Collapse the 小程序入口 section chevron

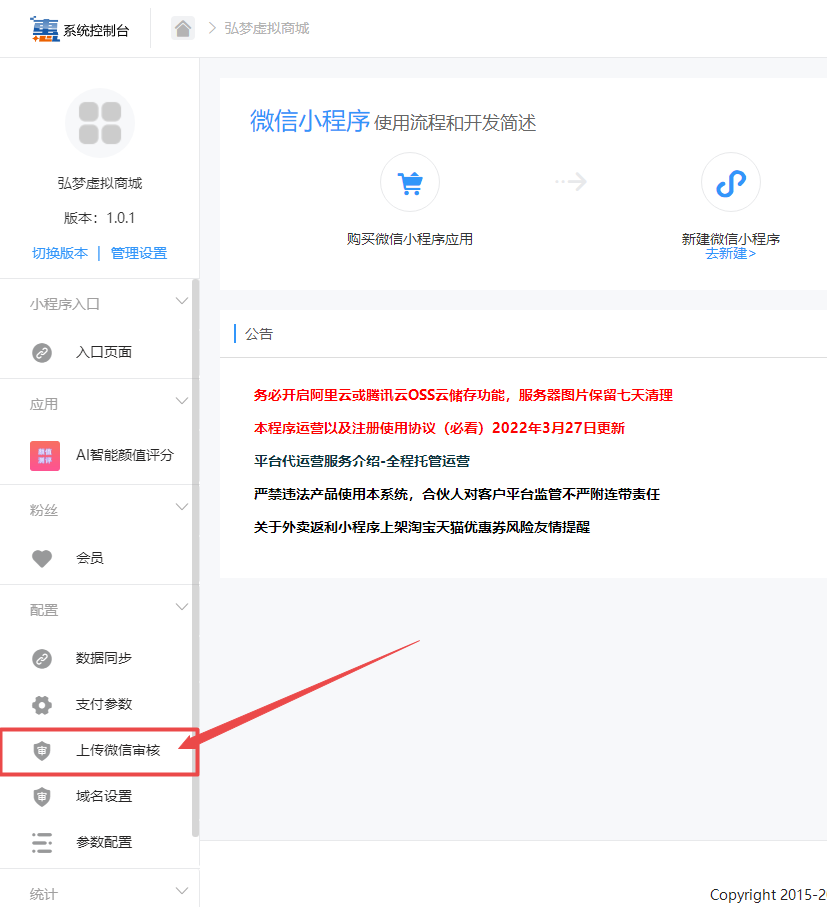[182, 301]
